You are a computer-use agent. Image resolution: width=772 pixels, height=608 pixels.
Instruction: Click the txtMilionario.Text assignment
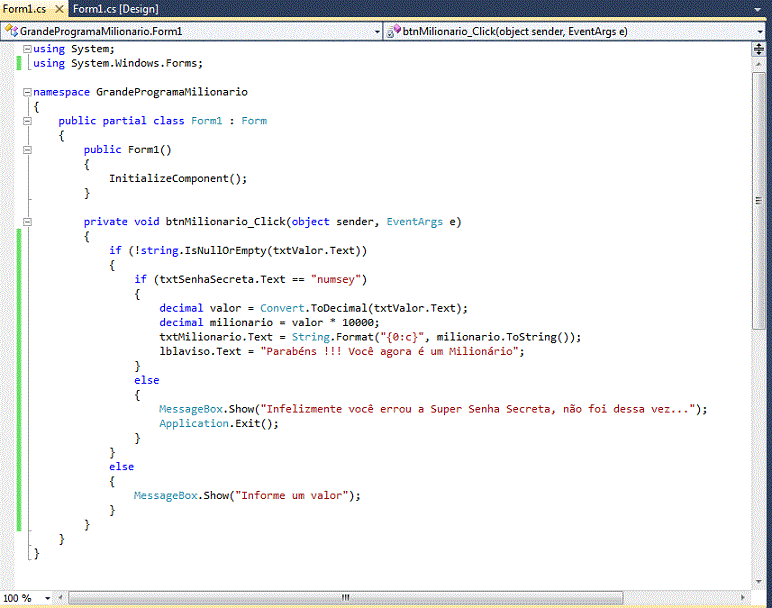(x=370, y=337)
